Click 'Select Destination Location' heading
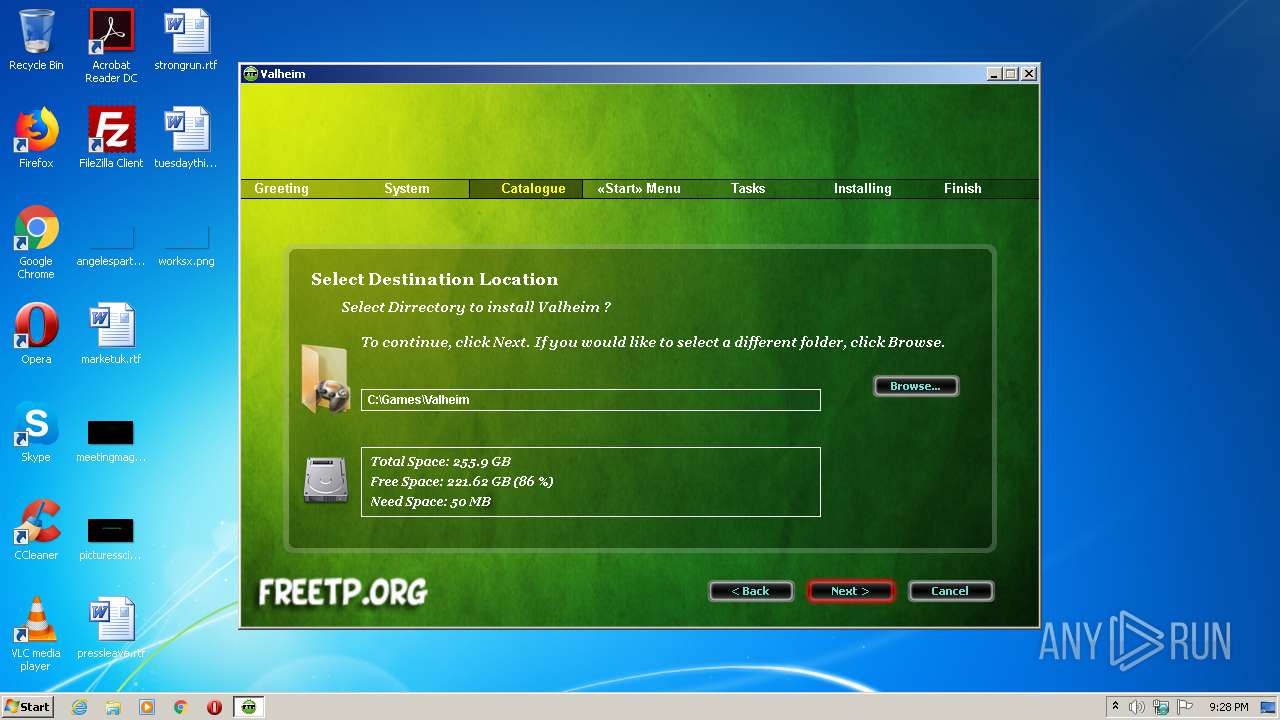Image resolution: width=1280 pixels, height=720 pixels. pyautogui.click(x=435, y=279)
